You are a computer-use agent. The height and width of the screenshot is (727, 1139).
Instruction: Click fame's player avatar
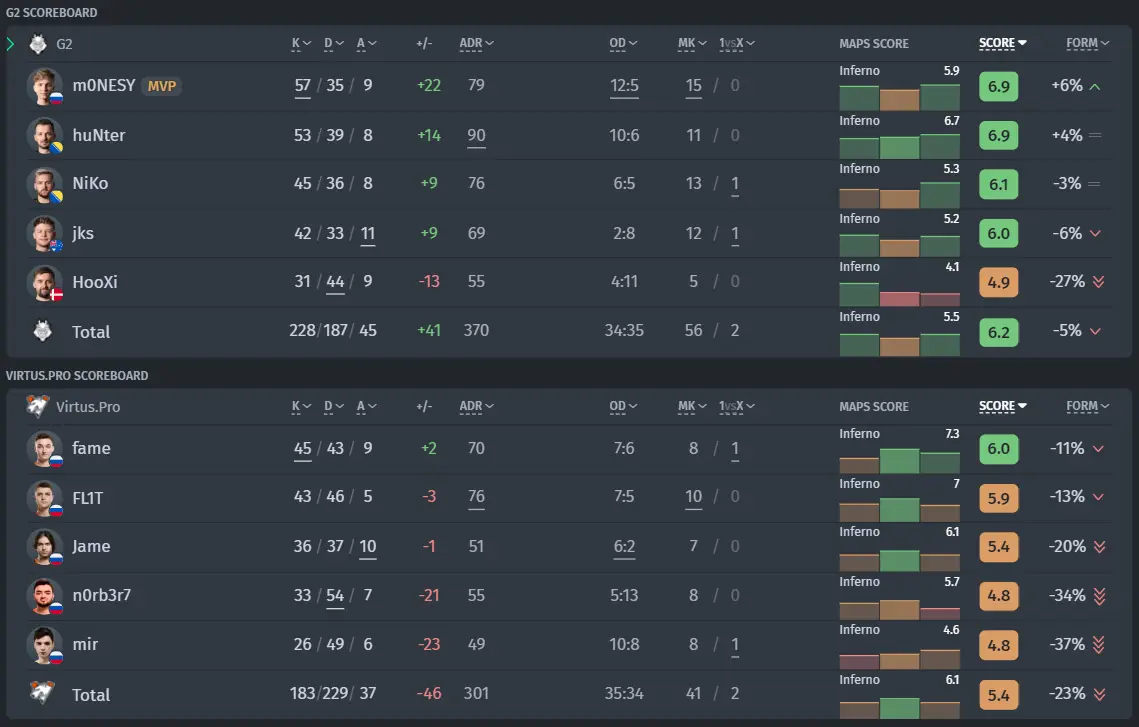[x=44, y=449]
